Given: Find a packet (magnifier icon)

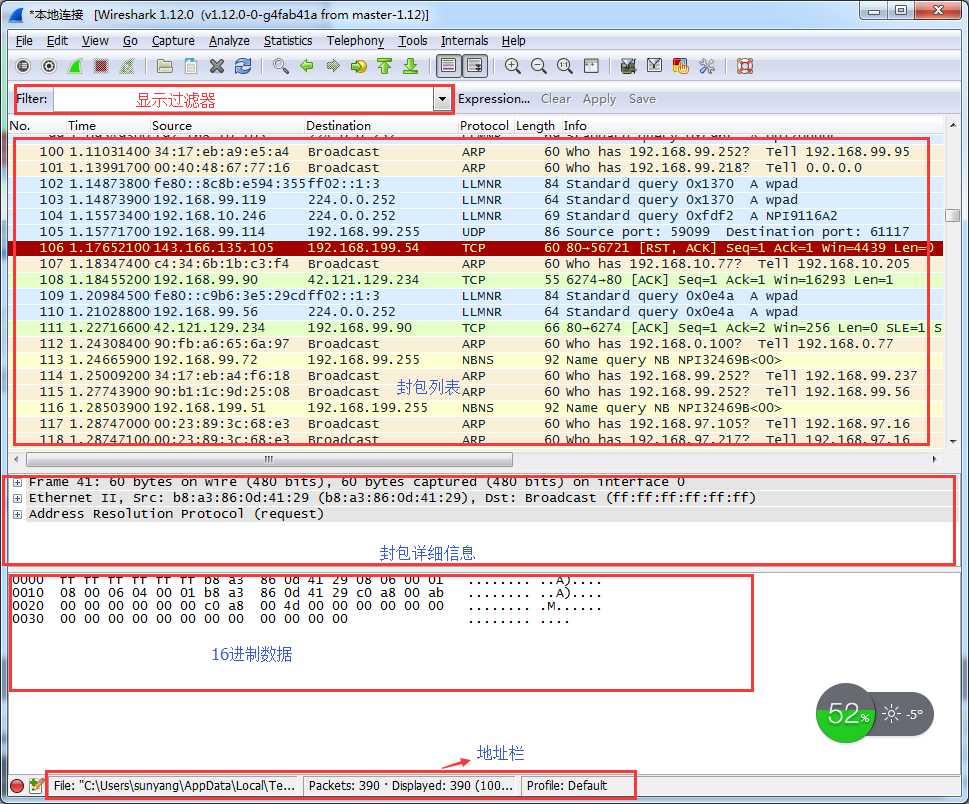Looking at the screenshot, I should pyautogui.click(x=281, y=66).
